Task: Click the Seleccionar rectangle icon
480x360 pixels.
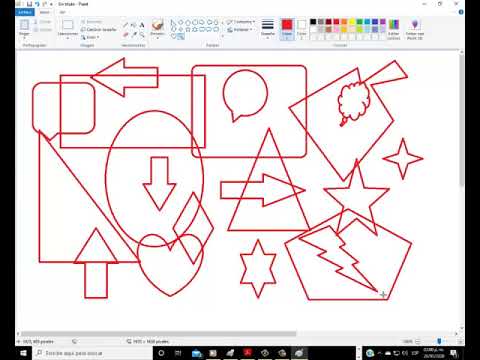Action: click(x=68, y=25)
